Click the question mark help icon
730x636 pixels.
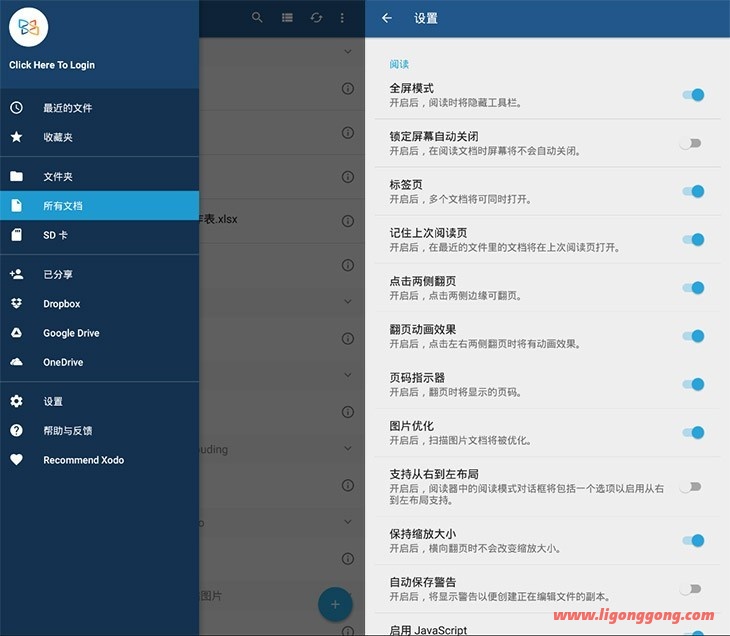click(16, 431)
